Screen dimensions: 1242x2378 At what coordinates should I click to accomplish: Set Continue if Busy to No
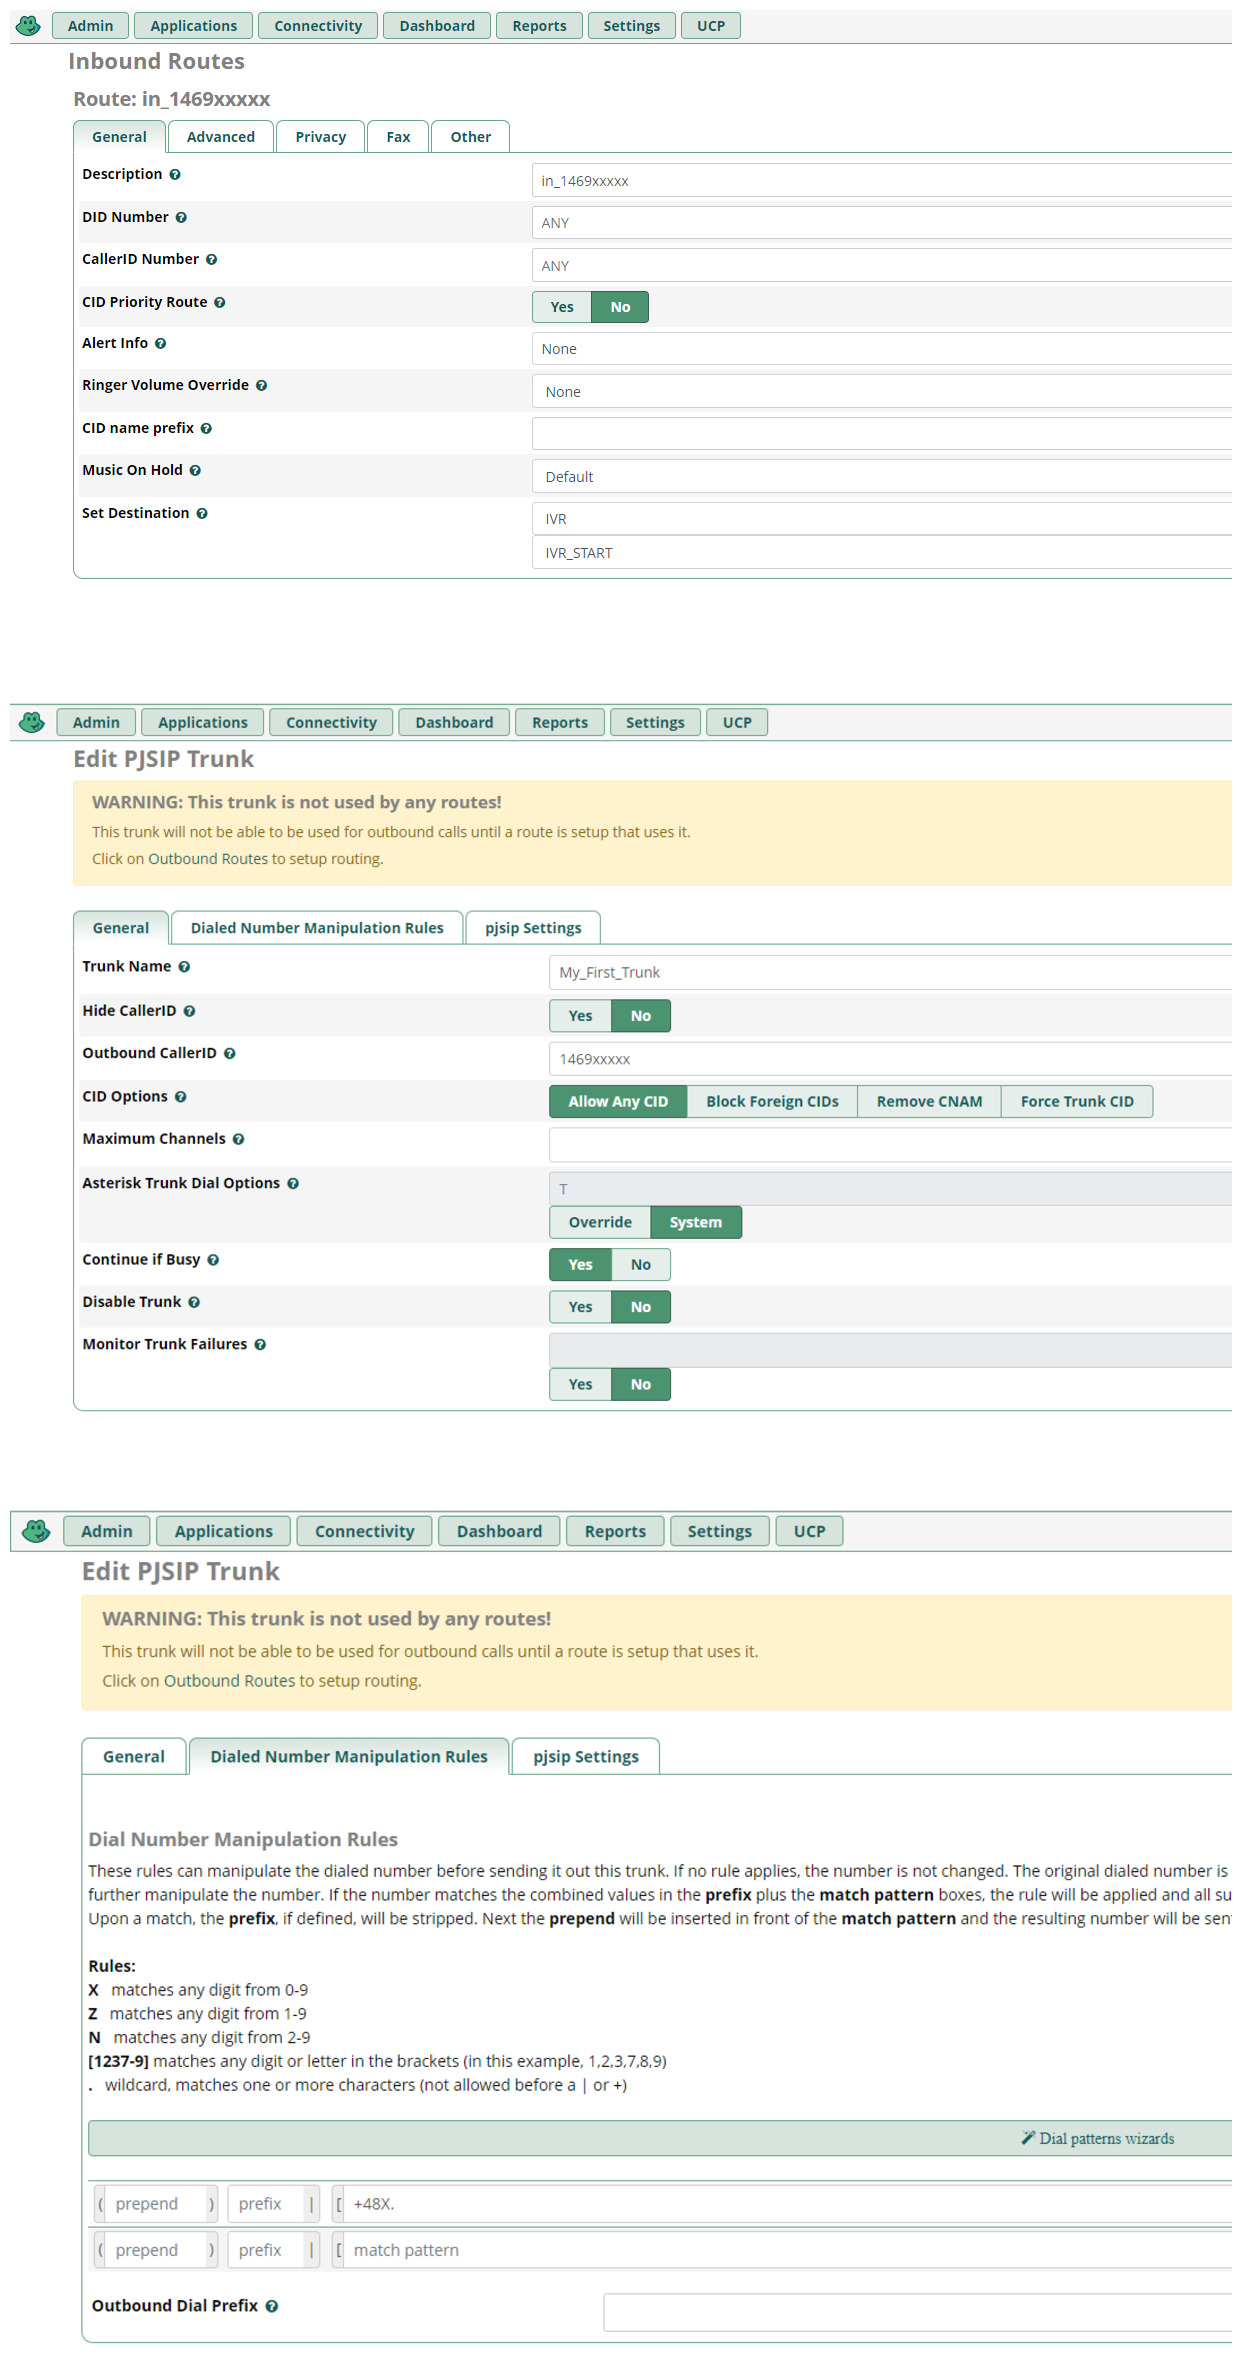point(640,1264)
